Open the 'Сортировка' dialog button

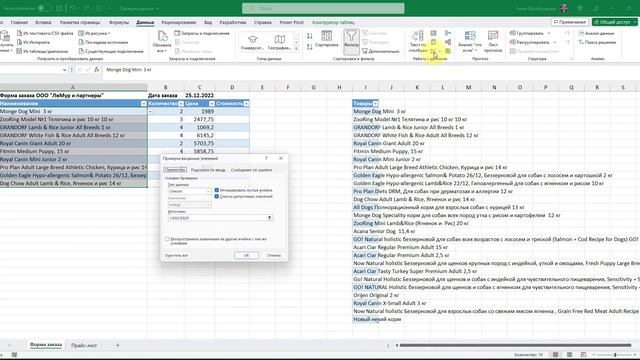tap(327, 39)
